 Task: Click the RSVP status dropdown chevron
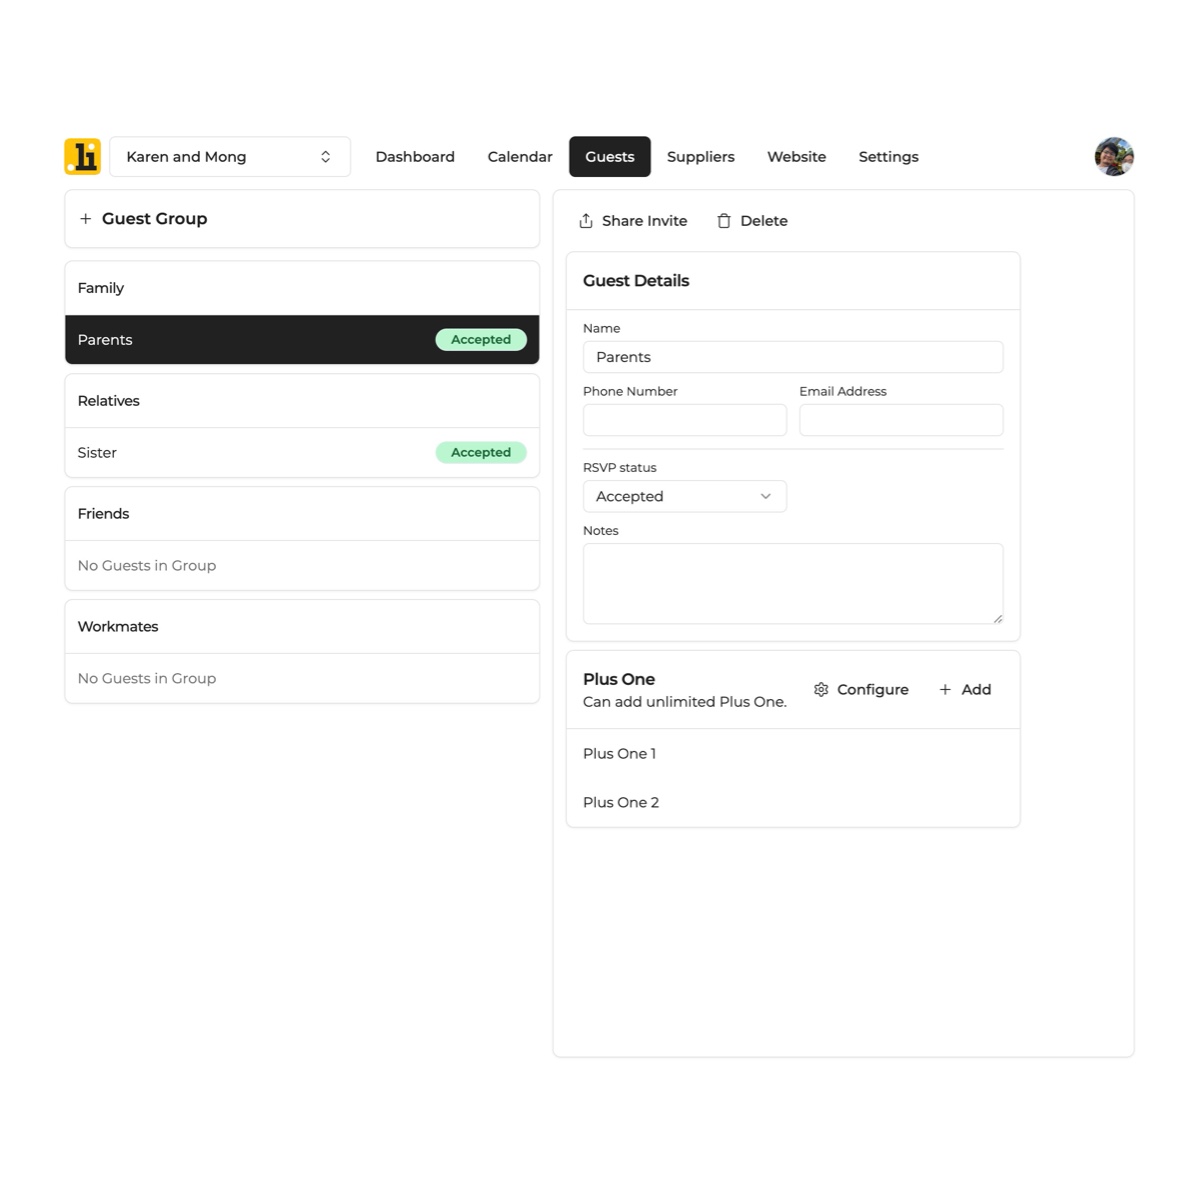(x=766, y=497)
